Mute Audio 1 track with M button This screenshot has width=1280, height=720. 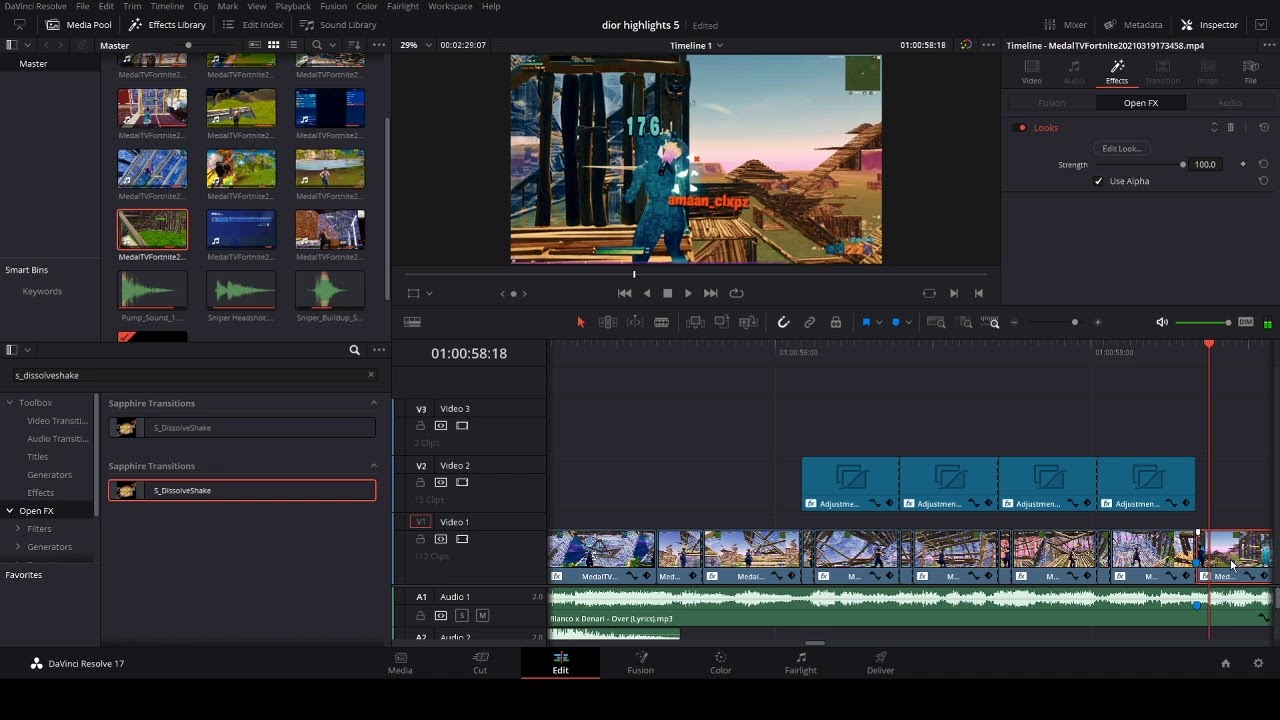pyautogui.click(x=482, y=616)
